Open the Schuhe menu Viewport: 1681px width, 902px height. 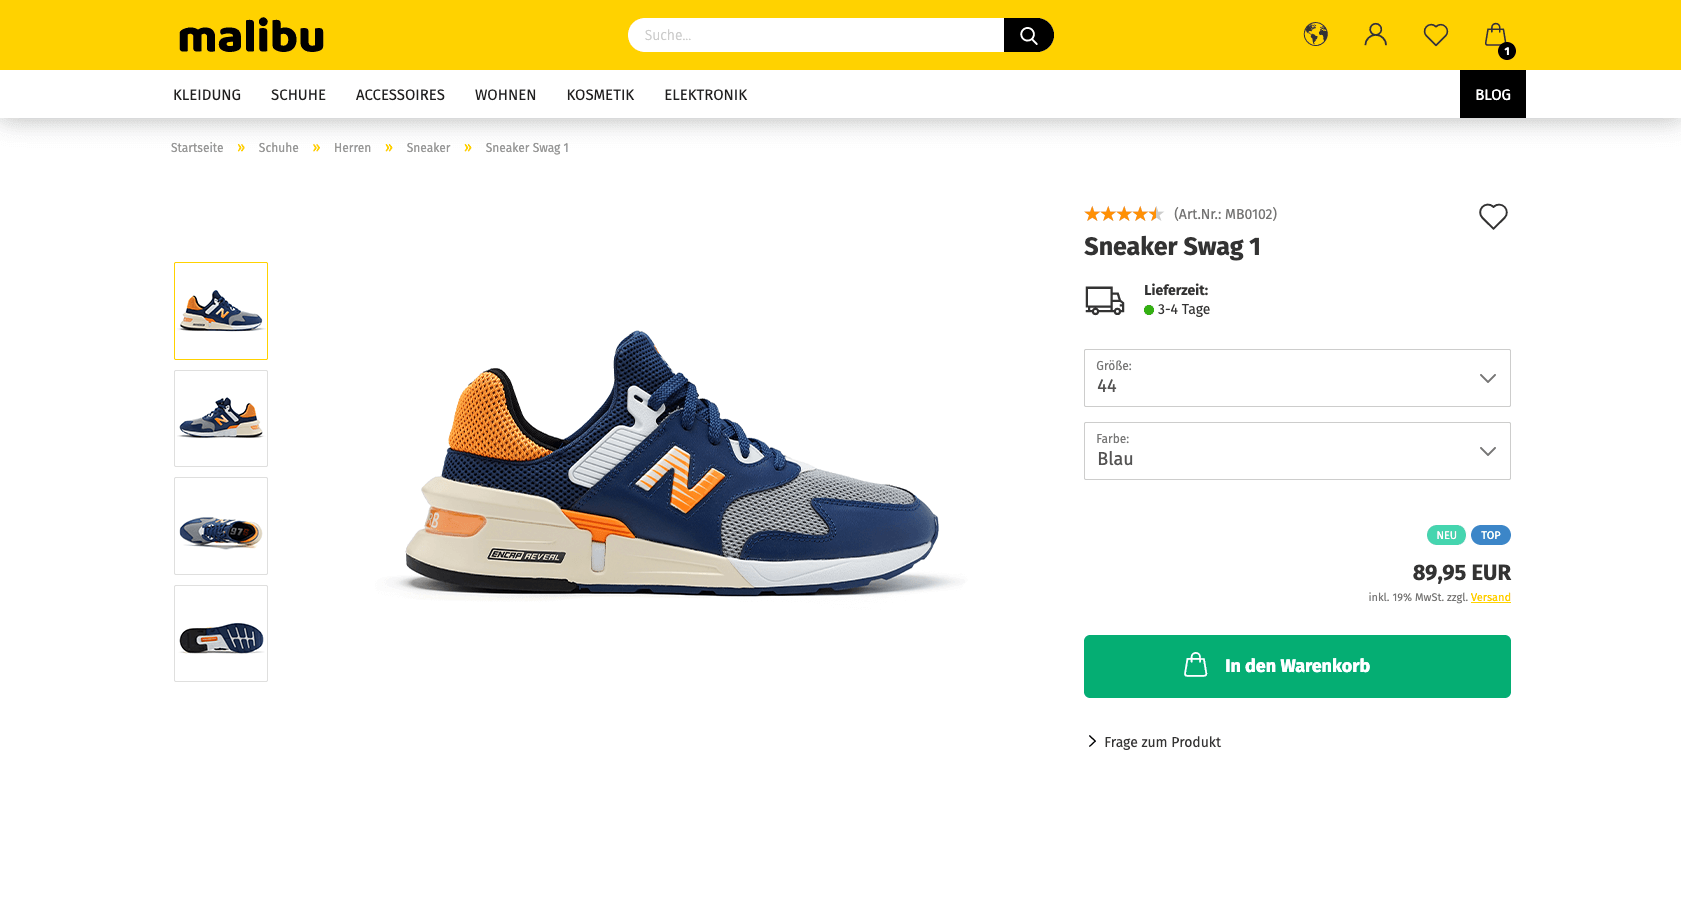(298, 95)
